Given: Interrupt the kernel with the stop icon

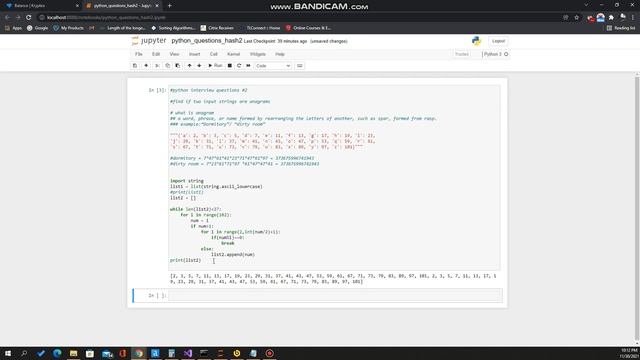Looking at the screenshot, I should [x=230, y=66].
